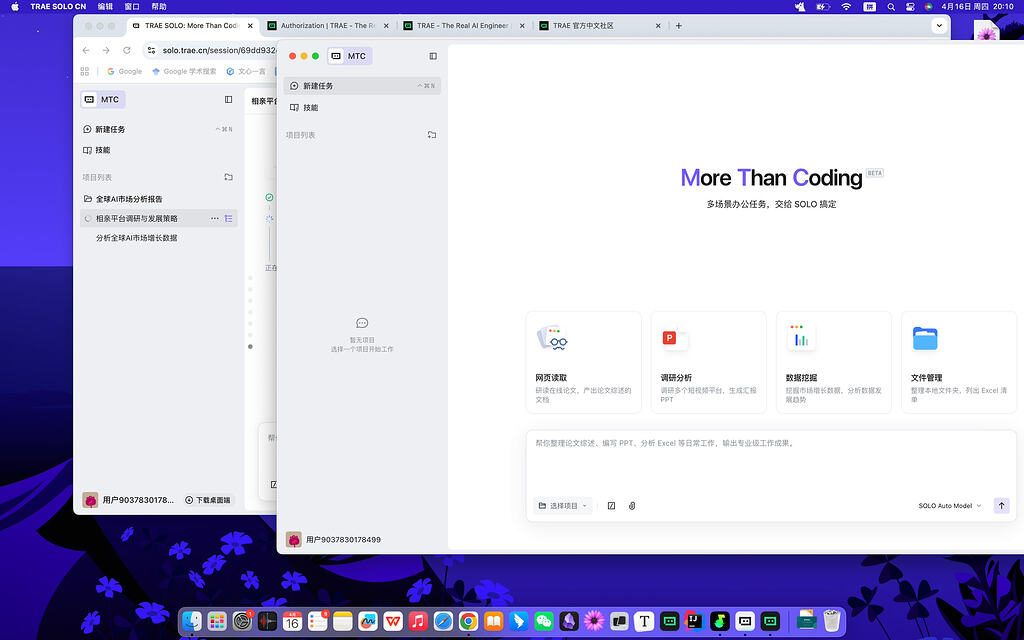Click user avatar 用户9037830178499 in front window
The height and width of the screenshot is (640, 1024).
click(x=333, y=539)
